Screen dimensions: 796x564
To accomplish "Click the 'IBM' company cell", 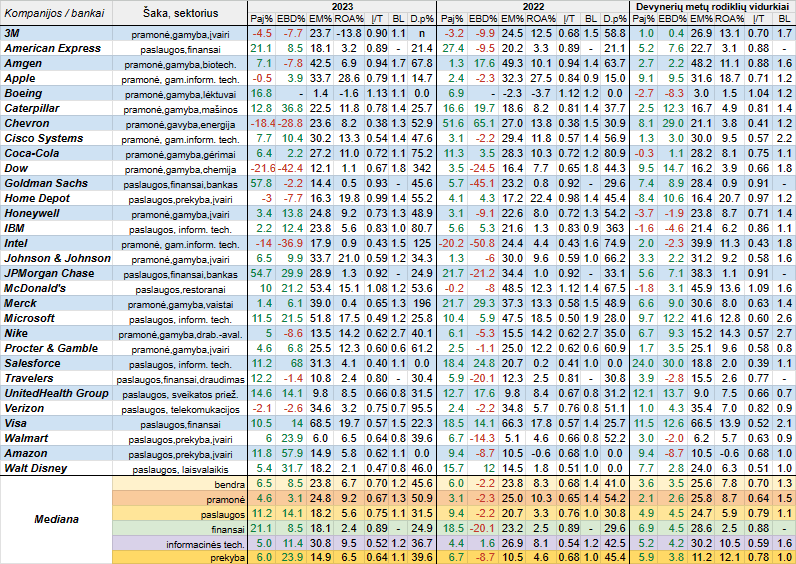I will tap(56, 228).
